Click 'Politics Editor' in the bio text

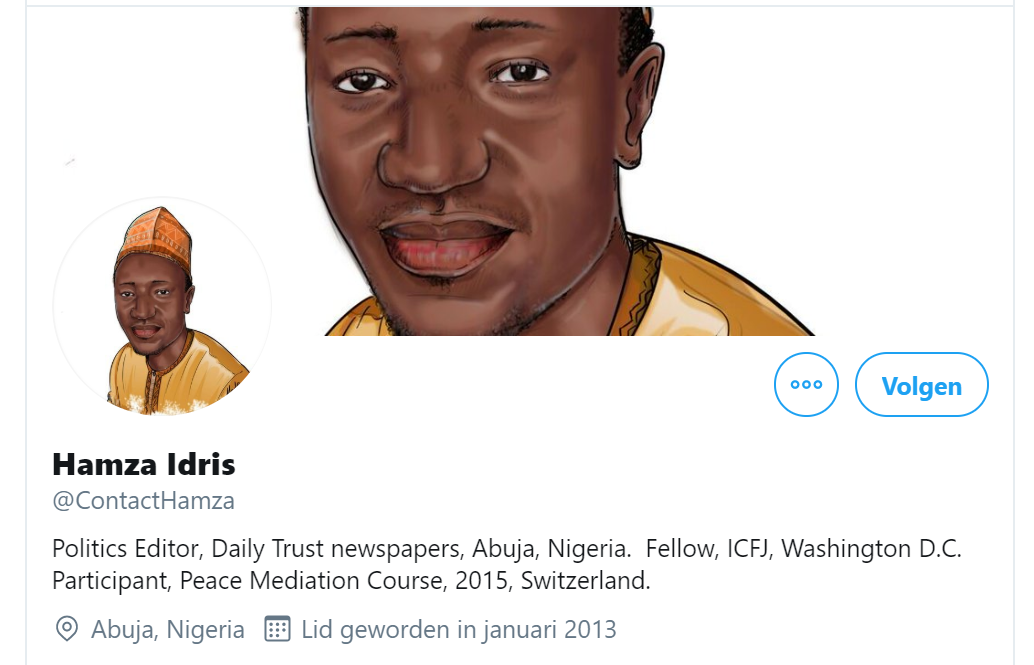pos(126,549)
